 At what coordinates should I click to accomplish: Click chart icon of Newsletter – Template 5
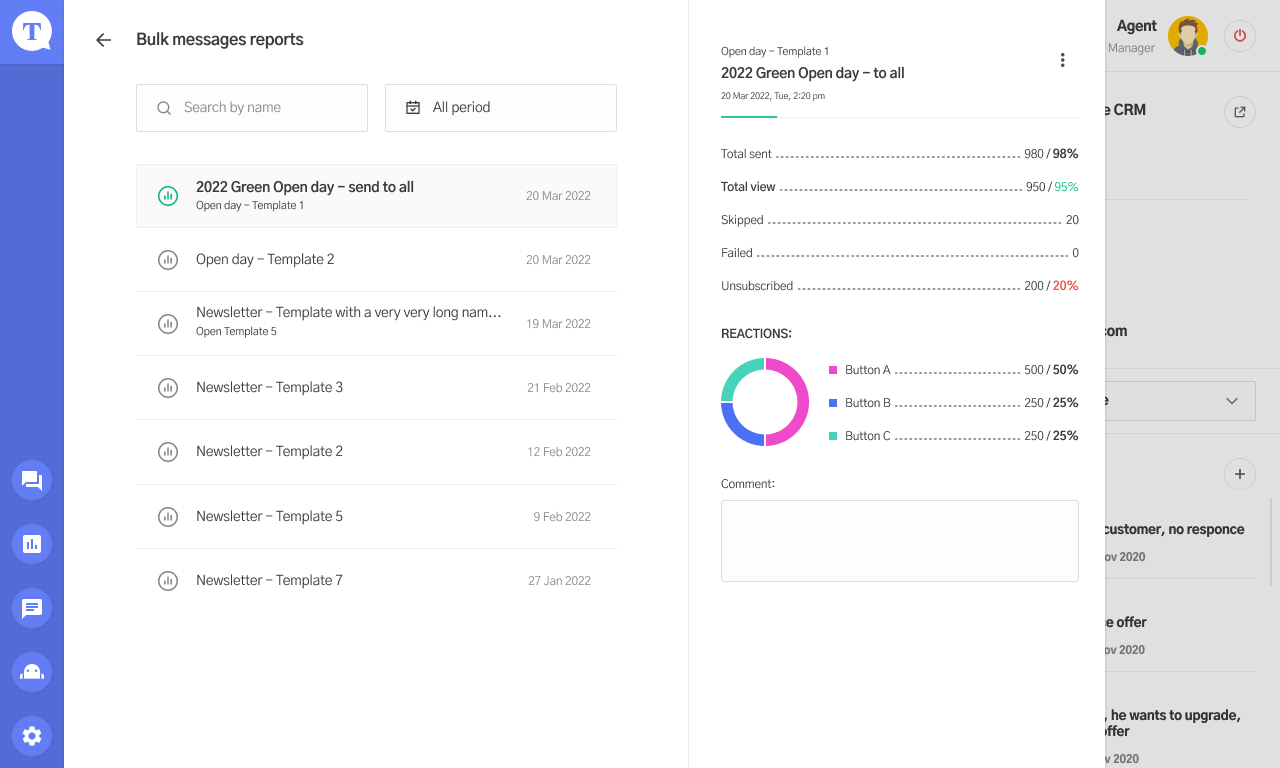[x=168, y=517]
